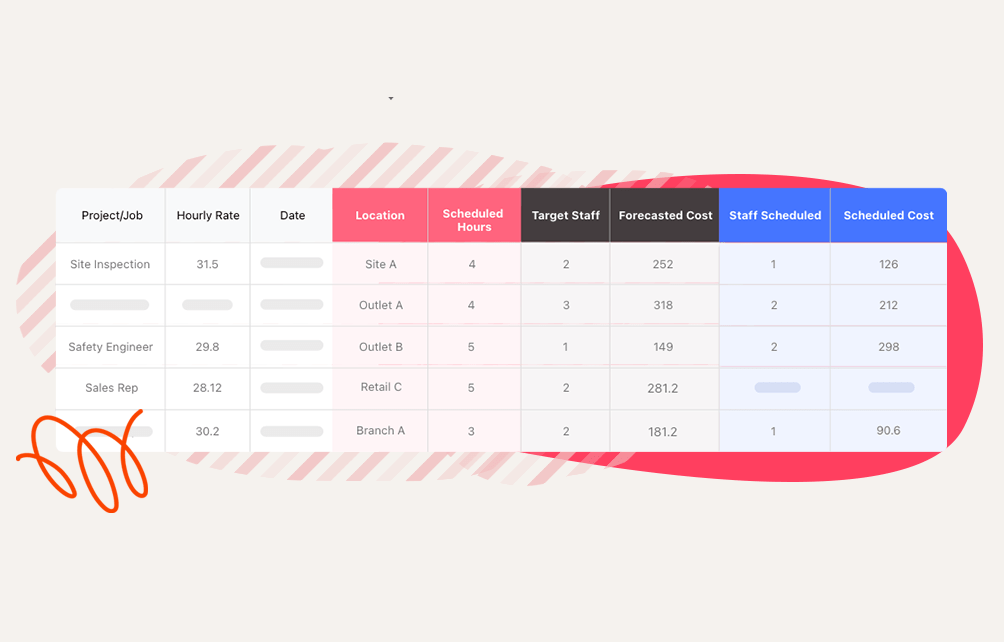Viewport: 1004px width, 642px height.
Task: Select the Date column header
Action: pos(292,216)
